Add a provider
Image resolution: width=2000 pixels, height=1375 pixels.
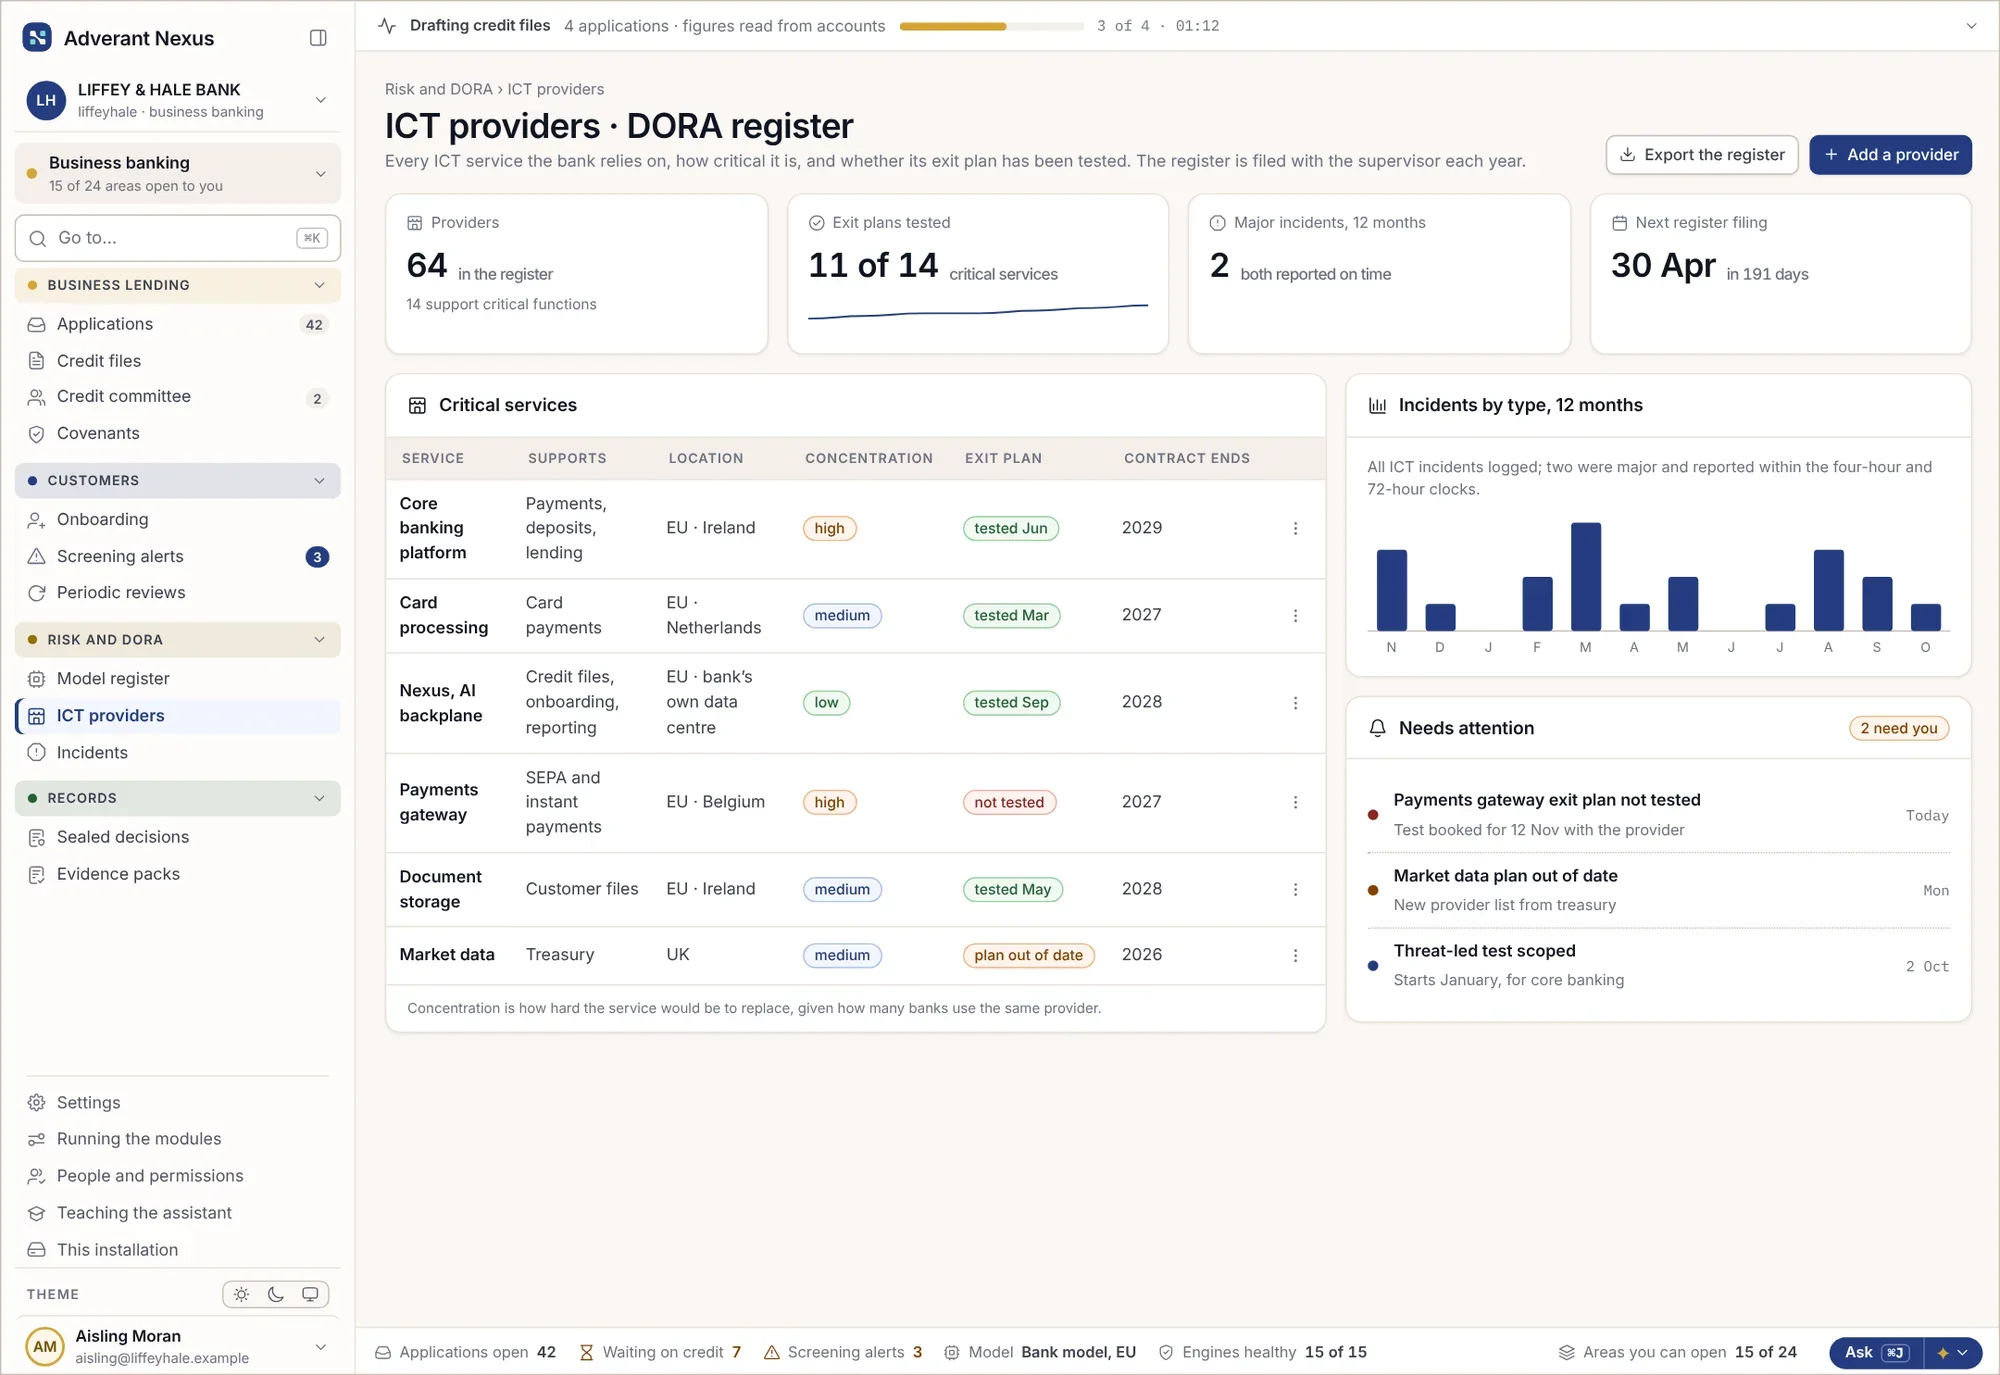1890,155
